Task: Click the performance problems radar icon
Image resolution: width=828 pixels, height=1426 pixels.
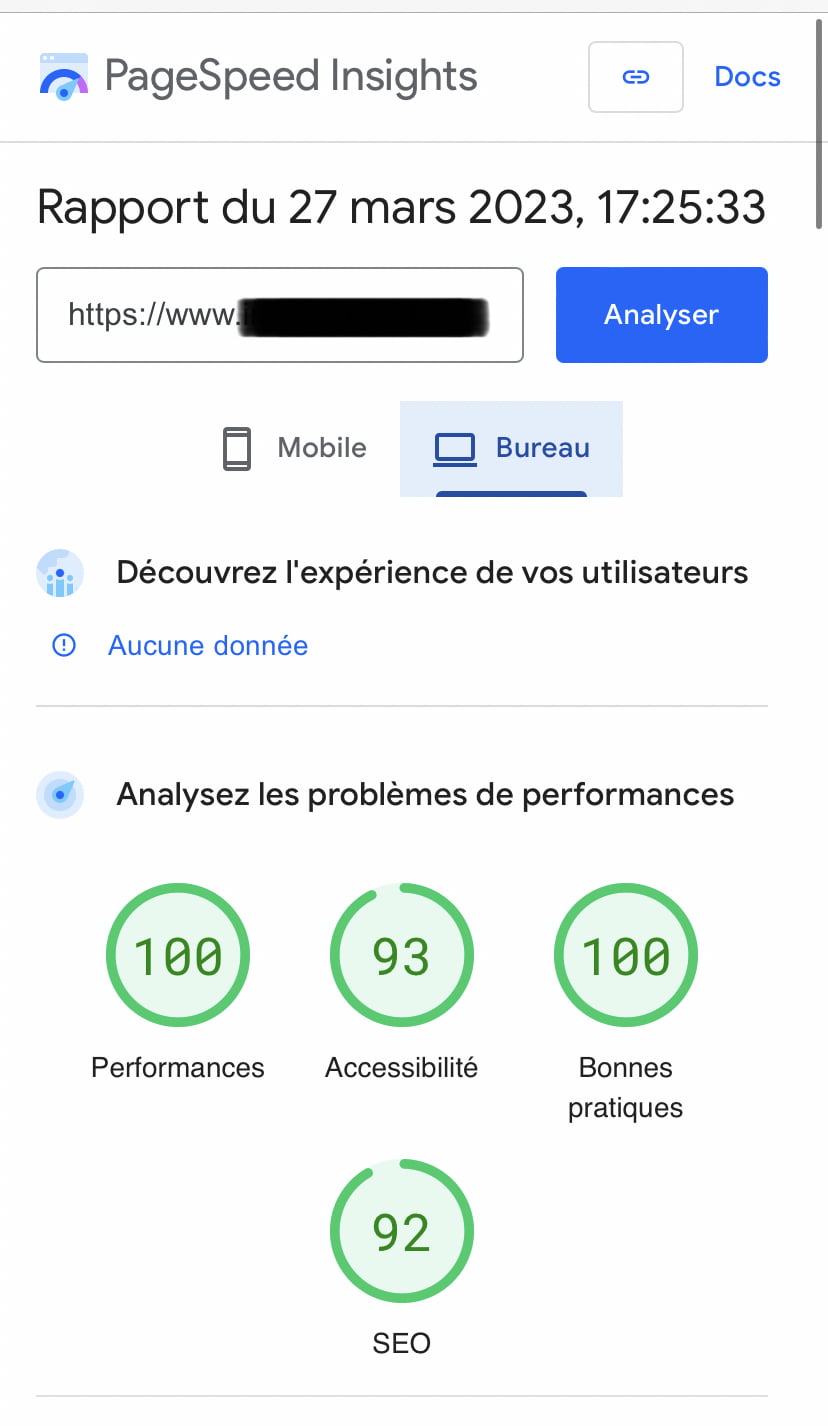Action: [x=60, y=795]
